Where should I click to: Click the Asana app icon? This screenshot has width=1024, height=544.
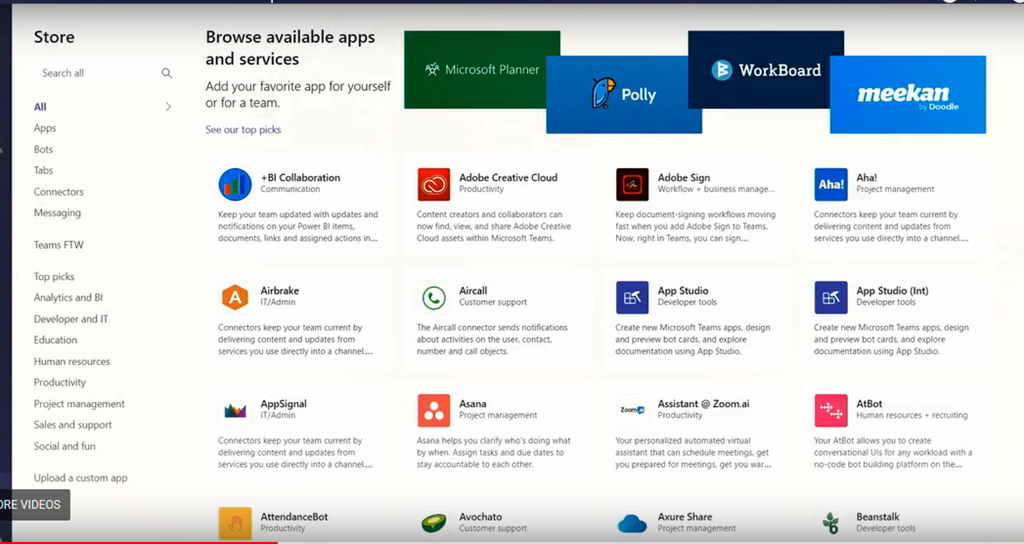click(434, 410)
